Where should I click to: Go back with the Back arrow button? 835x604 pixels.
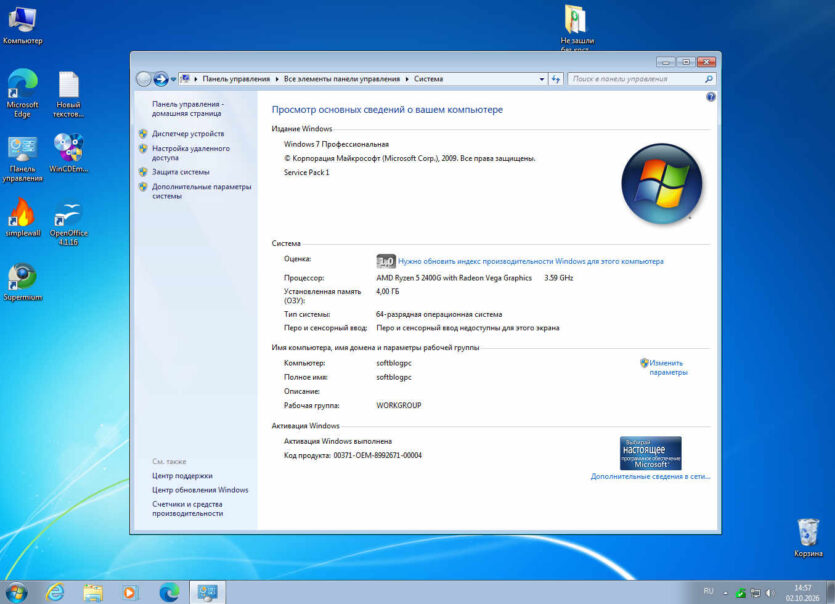coord(143,79)
